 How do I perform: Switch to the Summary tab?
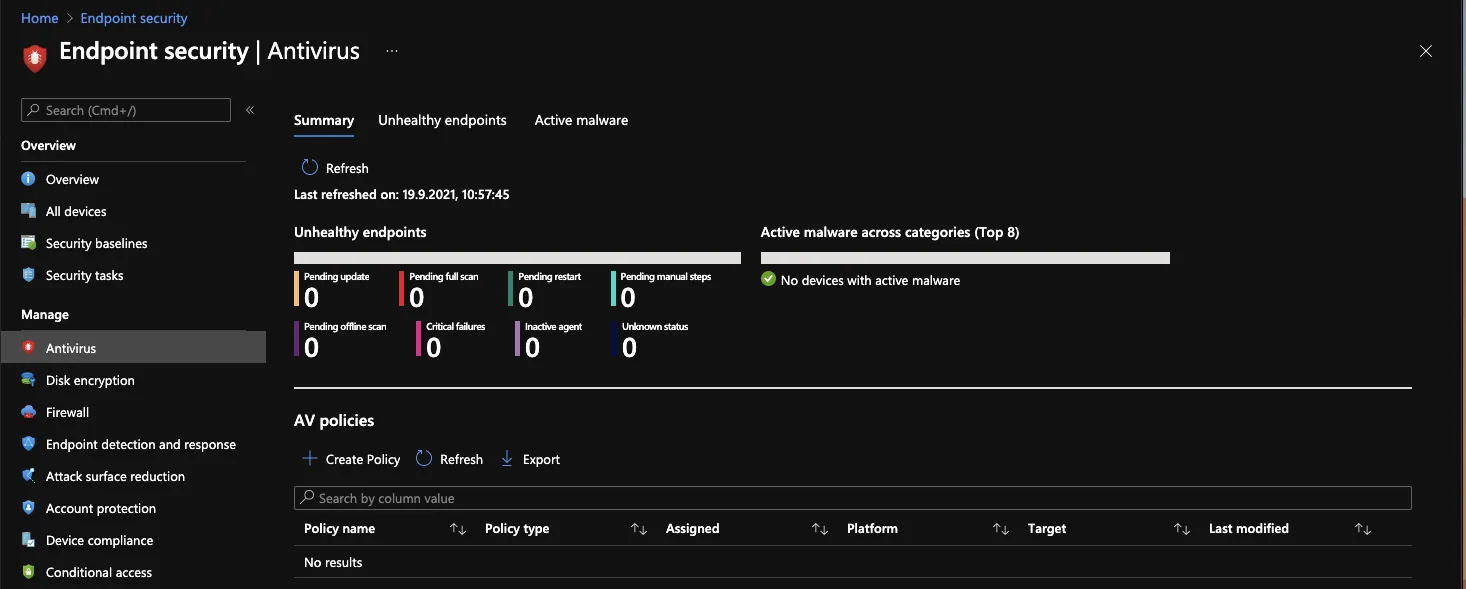[324, 120]
